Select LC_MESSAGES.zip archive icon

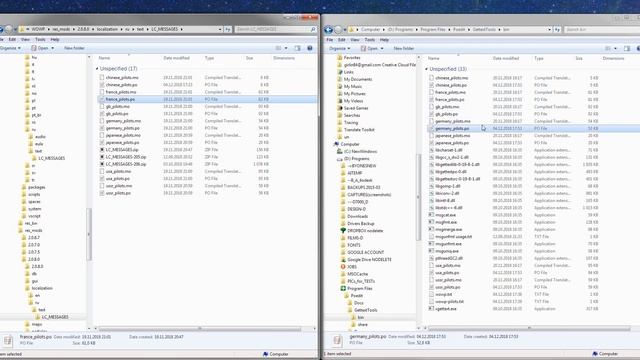pyautogui.click(x=102, y=150)
